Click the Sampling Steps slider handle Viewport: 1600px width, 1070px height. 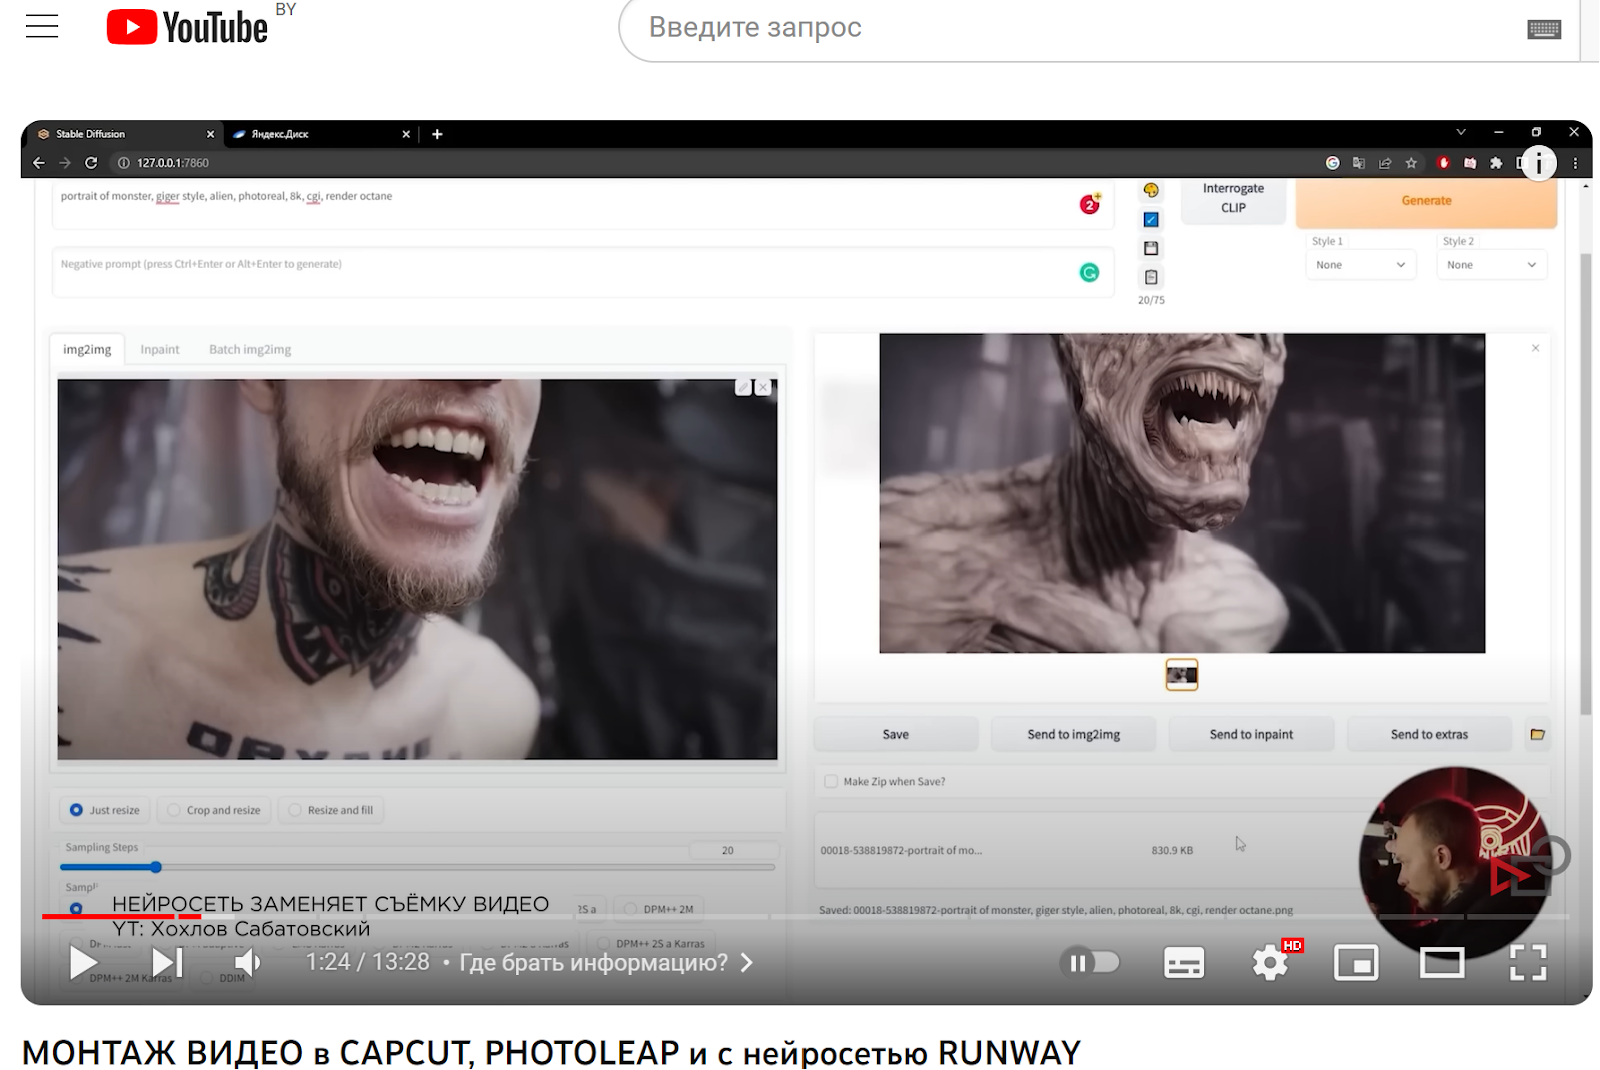(x=156, y=867)
